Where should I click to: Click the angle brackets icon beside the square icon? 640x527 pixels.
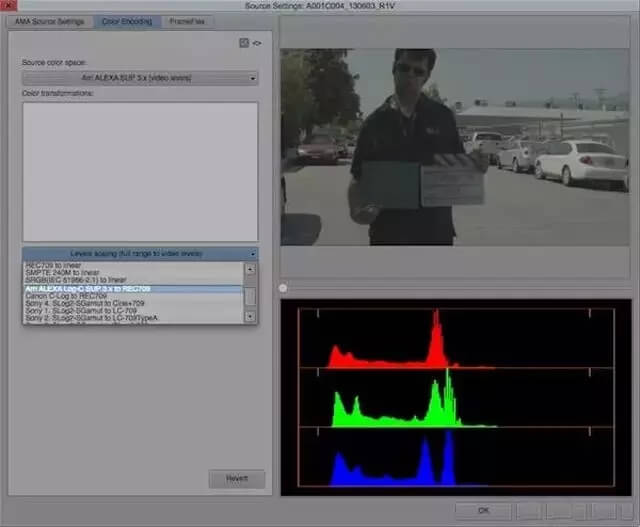point(256,43)
